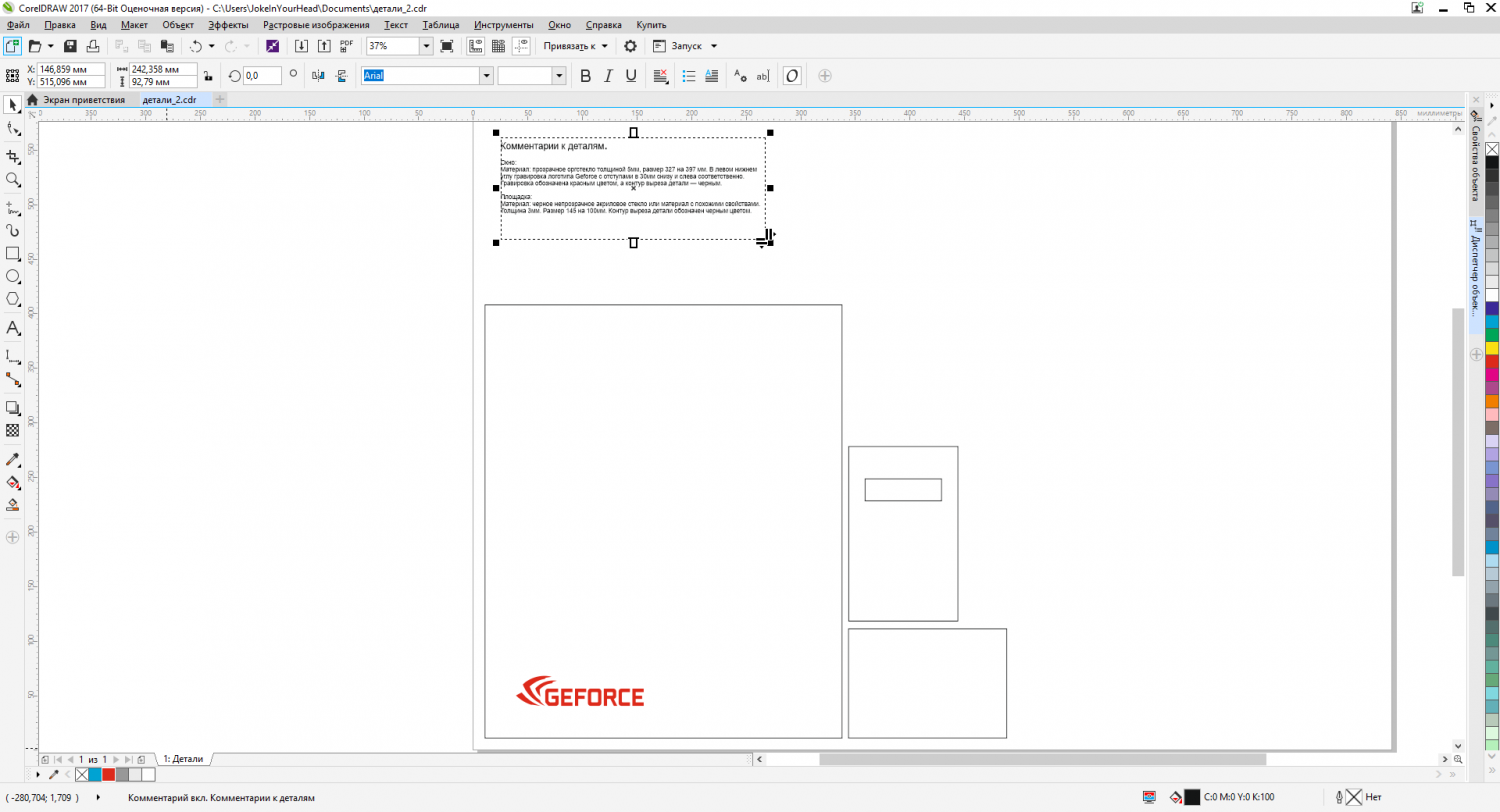1500x812 pixels.
Task: Toggle bulleted list
Action: point(689,75)
